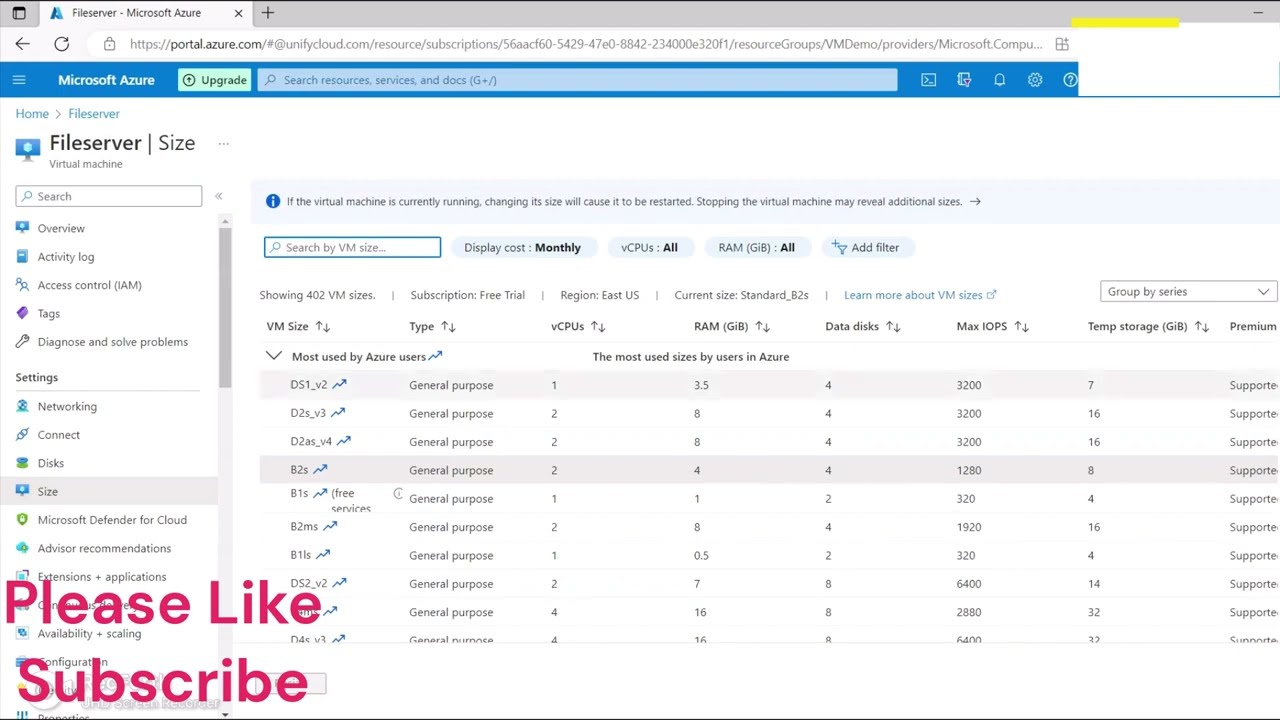Screen dimensions: 1280x720
Task: Open the notifications bell
Action: [x=999, y=80]
